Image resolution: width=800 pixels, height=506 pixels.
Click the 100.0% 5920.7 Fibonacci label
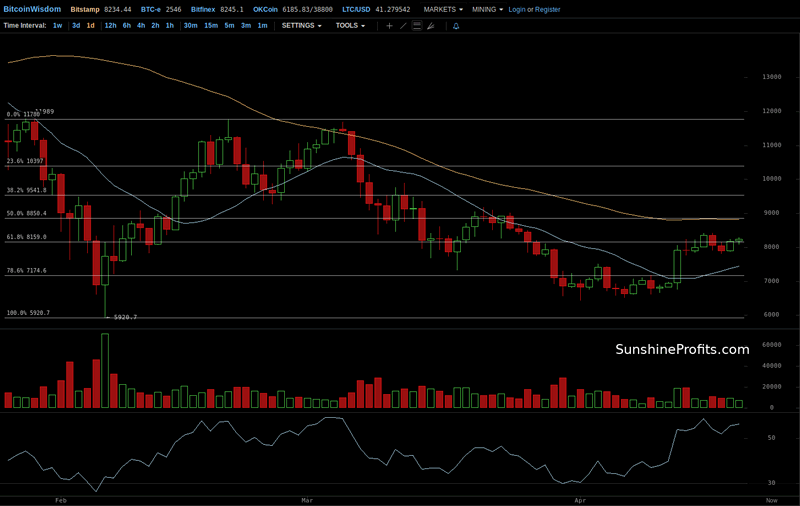pyautogui.click(x=28, y=313)
